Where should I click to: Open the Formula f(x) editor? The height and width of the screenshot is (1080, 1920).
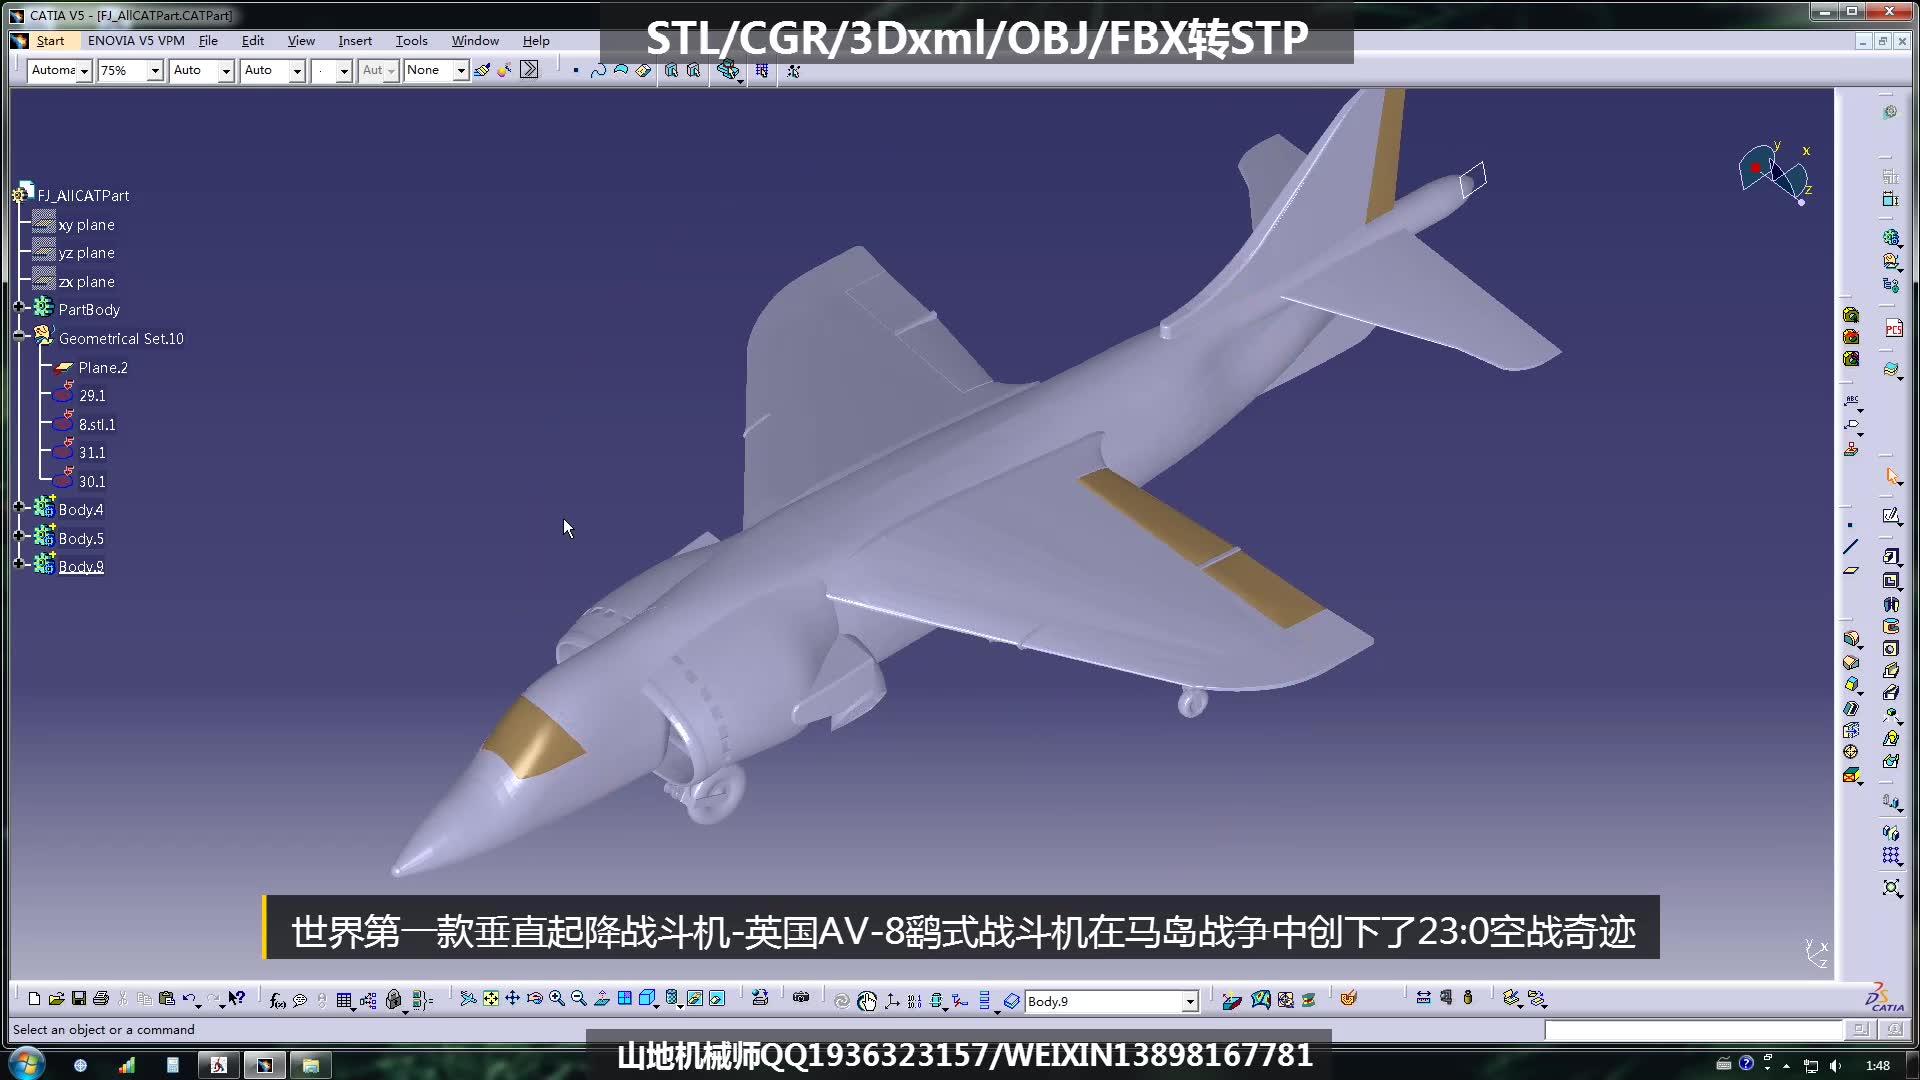[x=275, y=1000]
